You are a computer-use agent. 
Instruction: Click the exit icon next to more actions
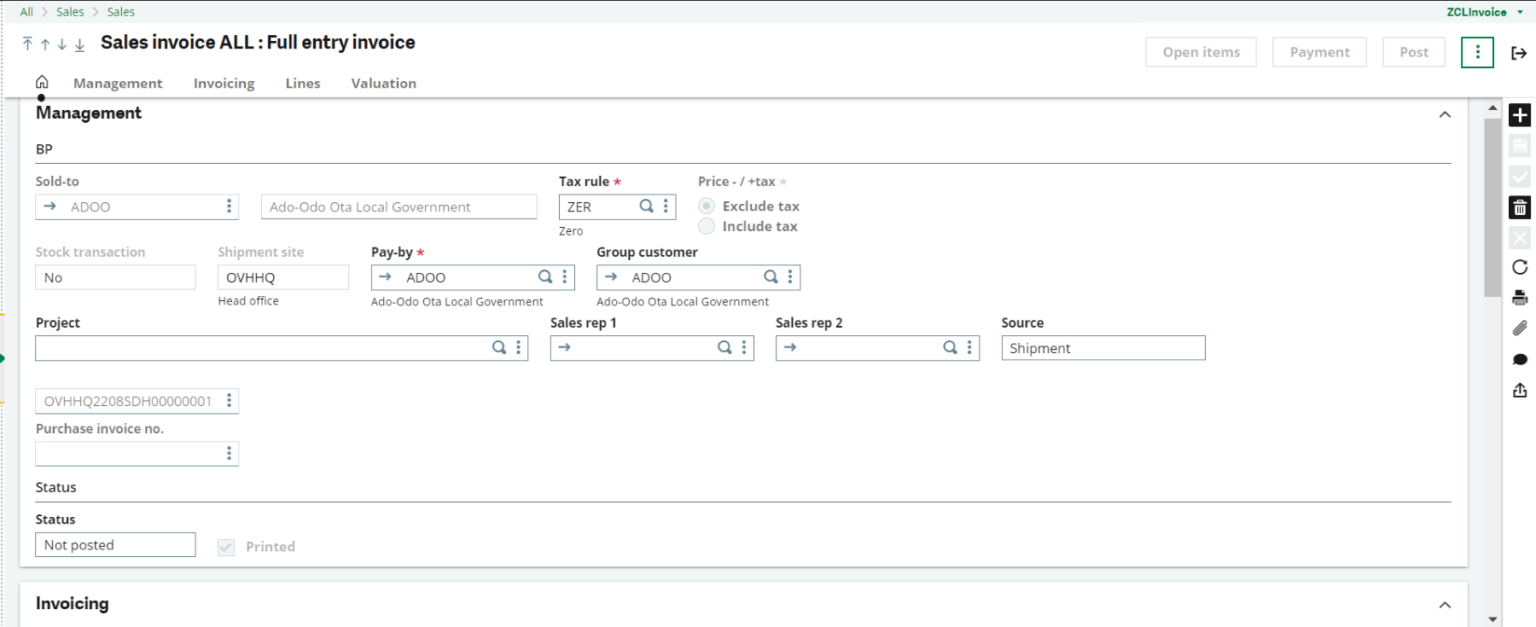click(x=1518, y=53)
